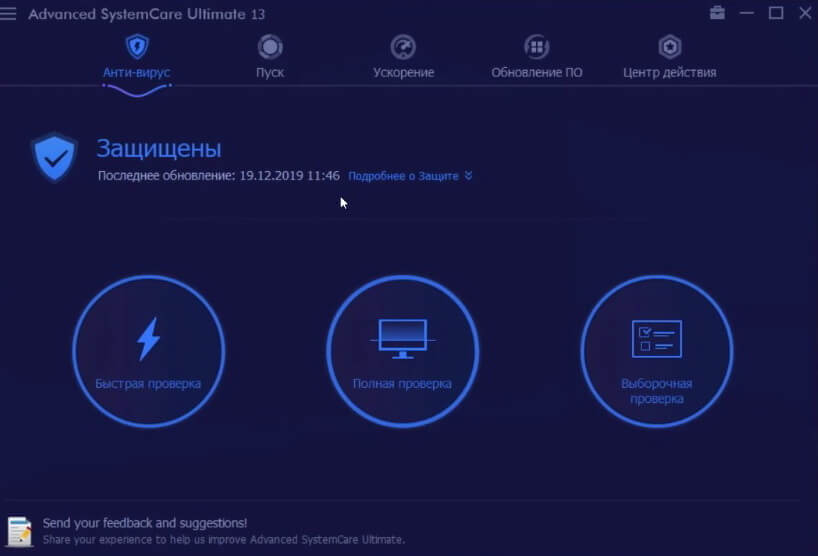Screen dimensions: 818x556
Task: Expand the protection details chevron
Action: click(468, 176)
